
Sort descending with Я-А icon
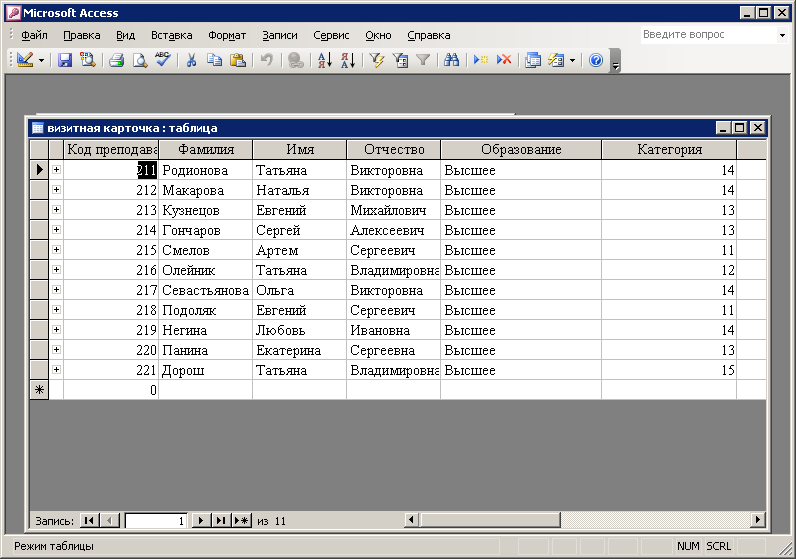click(x=348, y=60)
